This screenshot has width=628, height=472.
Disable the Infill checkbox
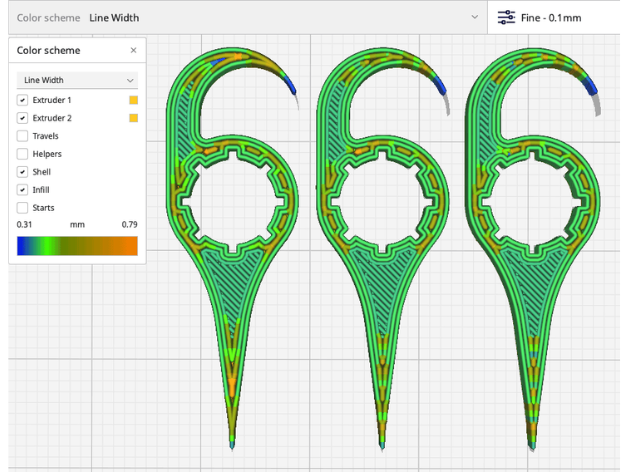pyautogui.click(x=22, y=190)
